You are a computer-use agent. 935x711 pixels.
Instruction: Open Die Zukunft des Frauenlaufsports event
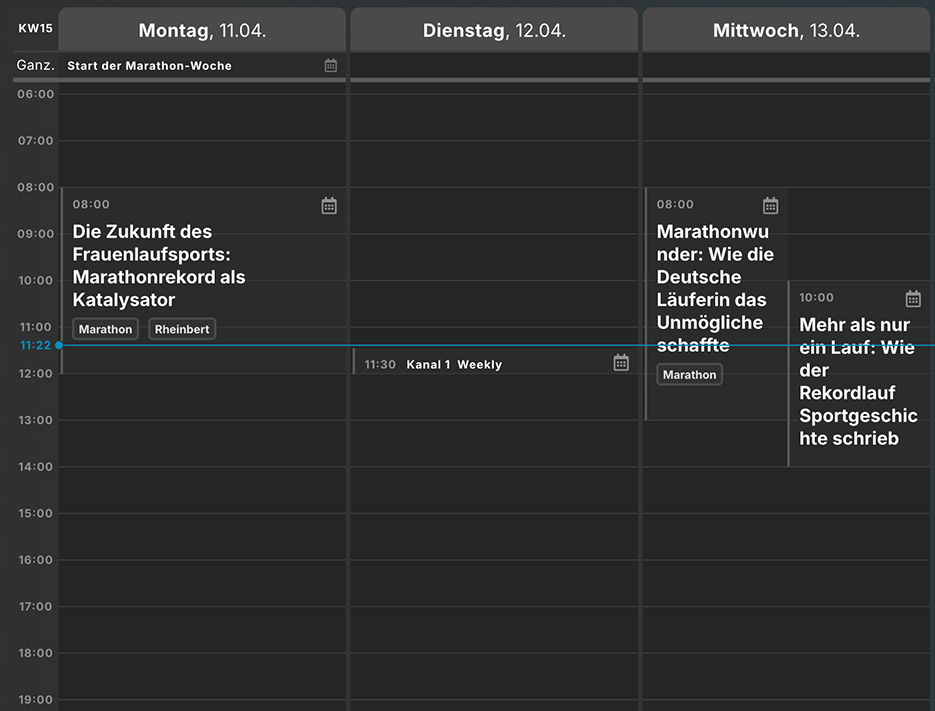point(159,265)
